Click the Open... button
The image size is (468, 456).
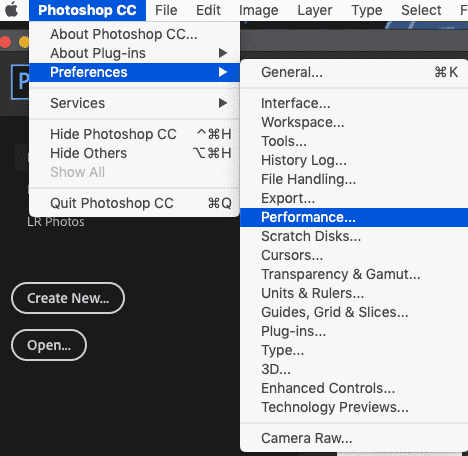(49, 345)
